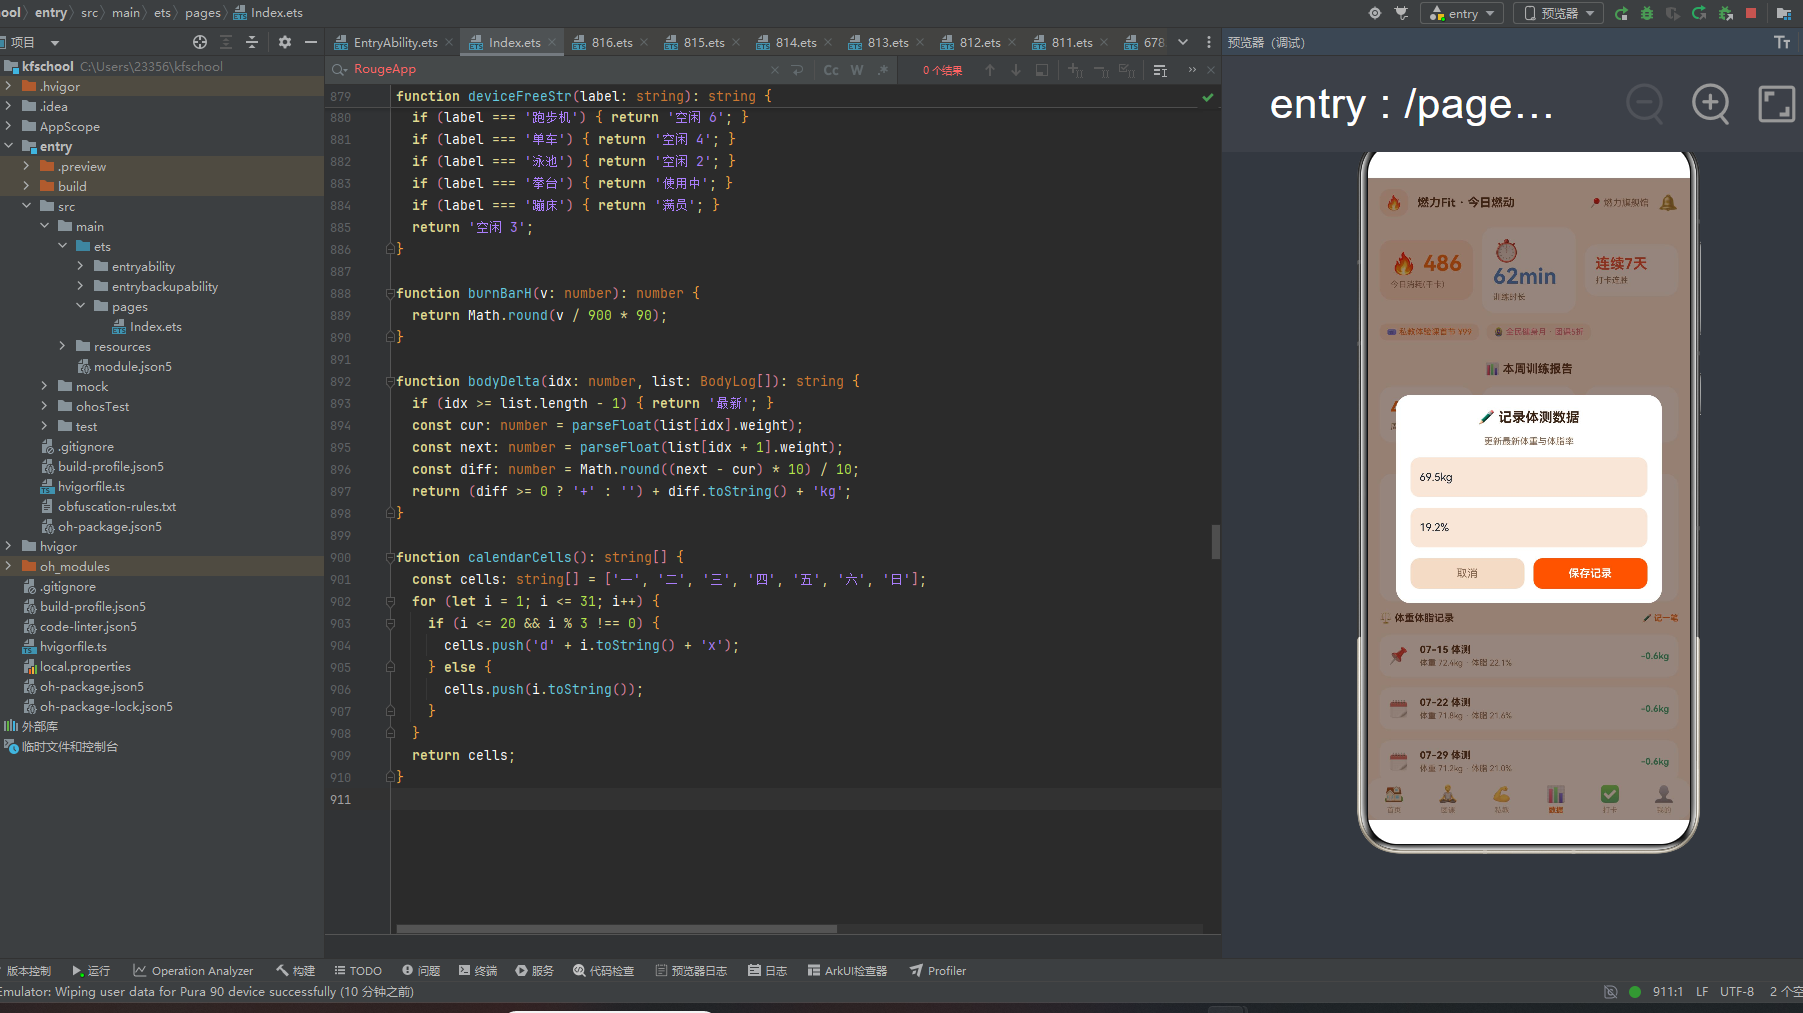Screen dimensions: 1803x1013
Task: Zoom in the previewer with plus magnifier
Action: 1711,103
